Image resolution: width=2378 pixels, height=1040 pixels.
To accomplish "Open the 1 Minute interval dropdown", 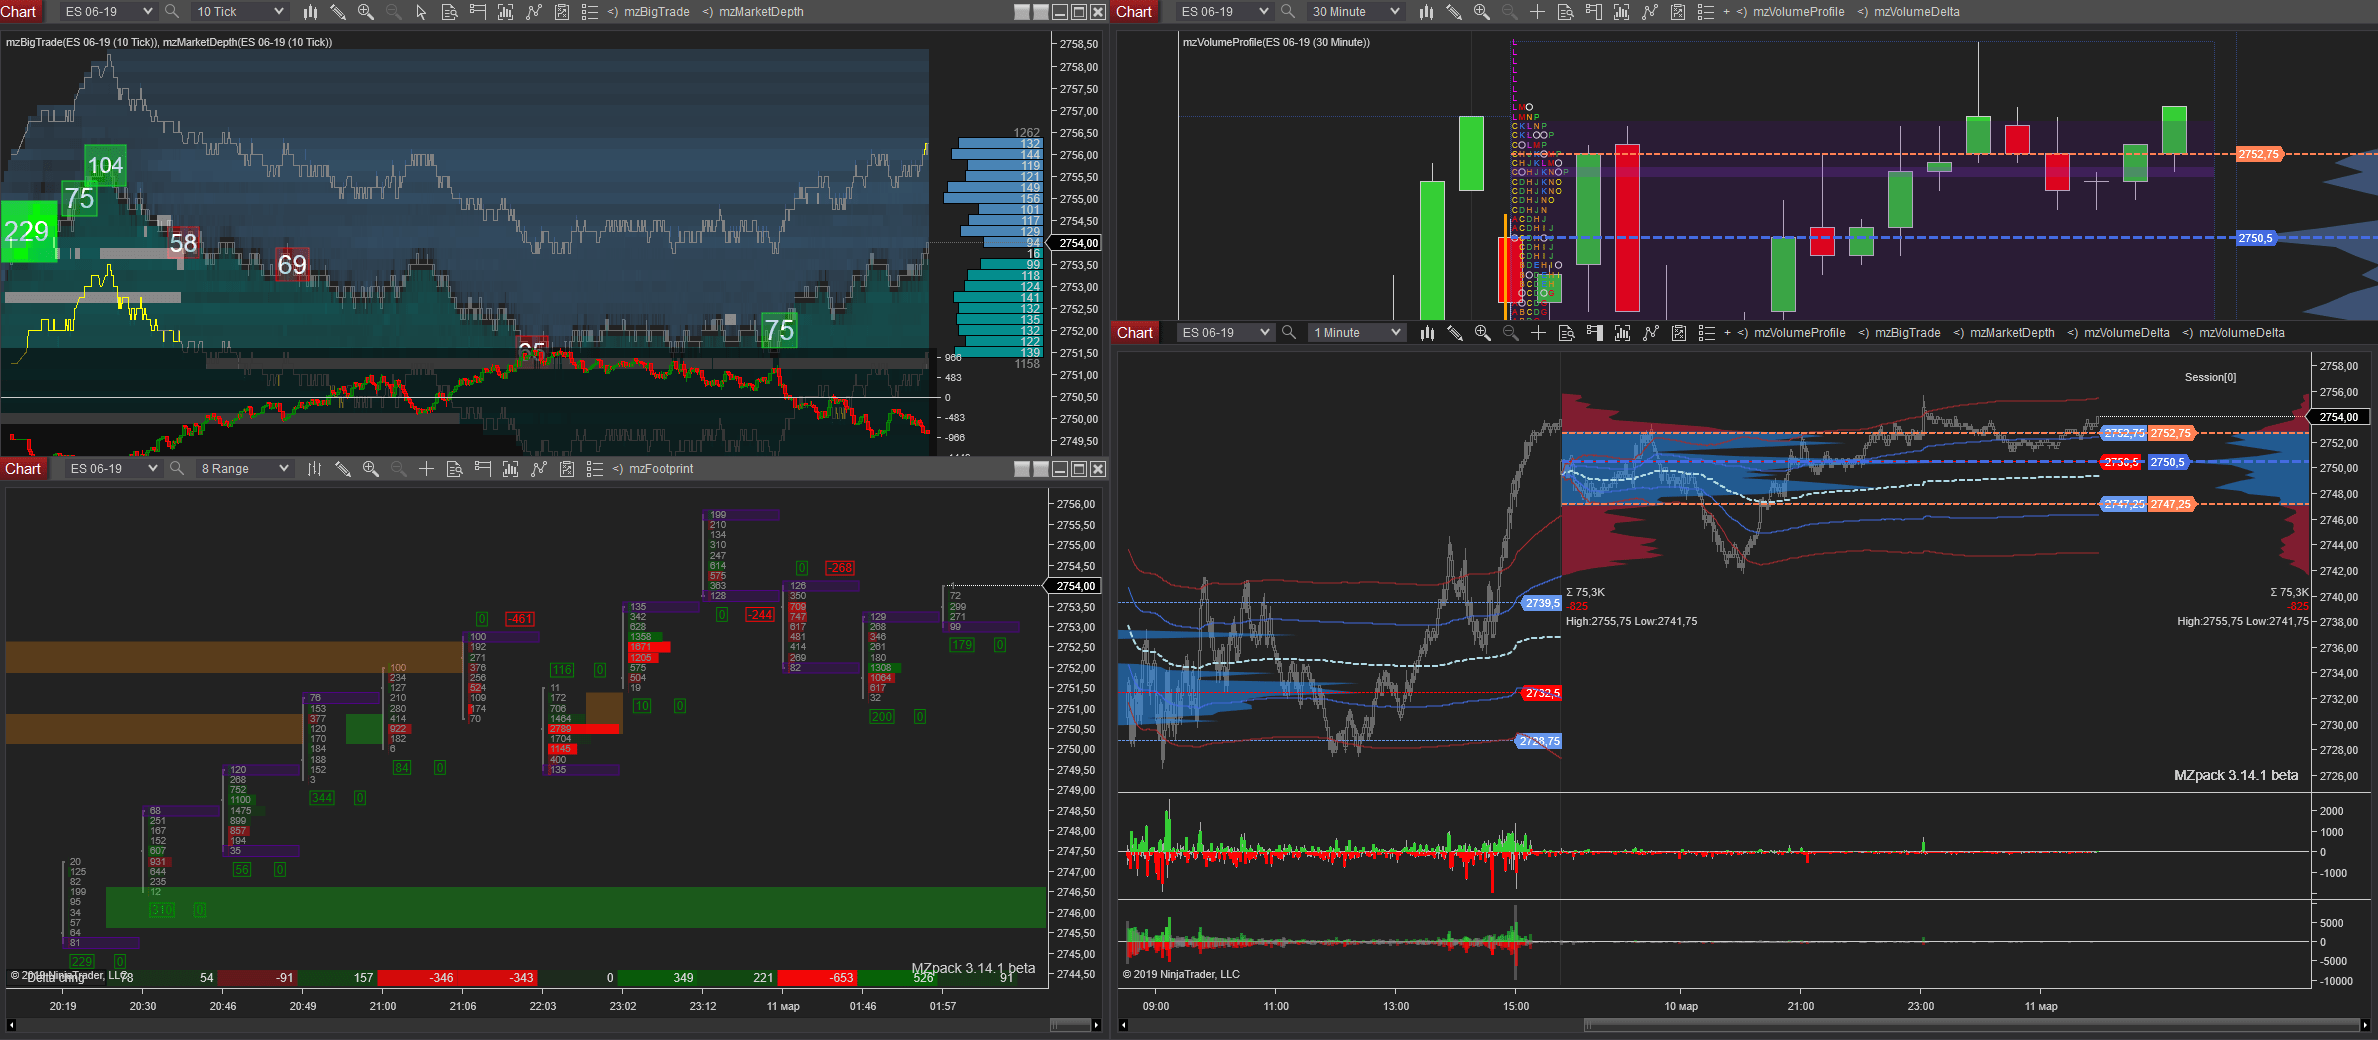I will tap(1356, 333).
